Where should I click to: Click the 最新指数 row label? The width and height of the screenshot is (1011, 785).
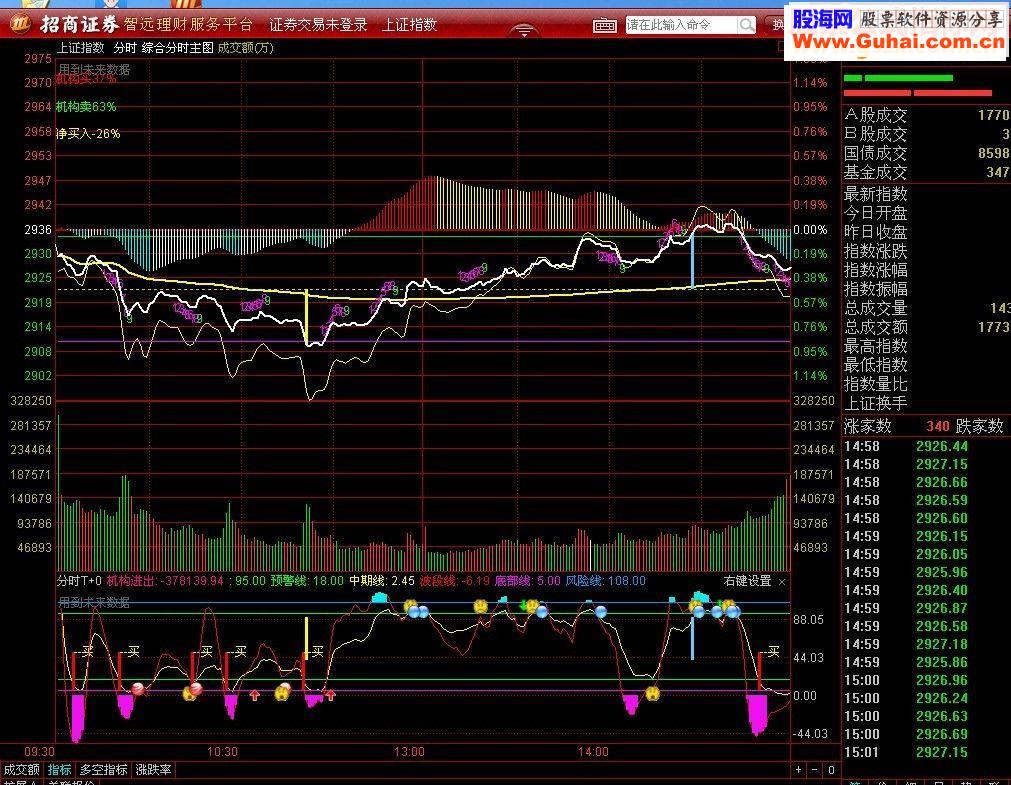(876, 194)
